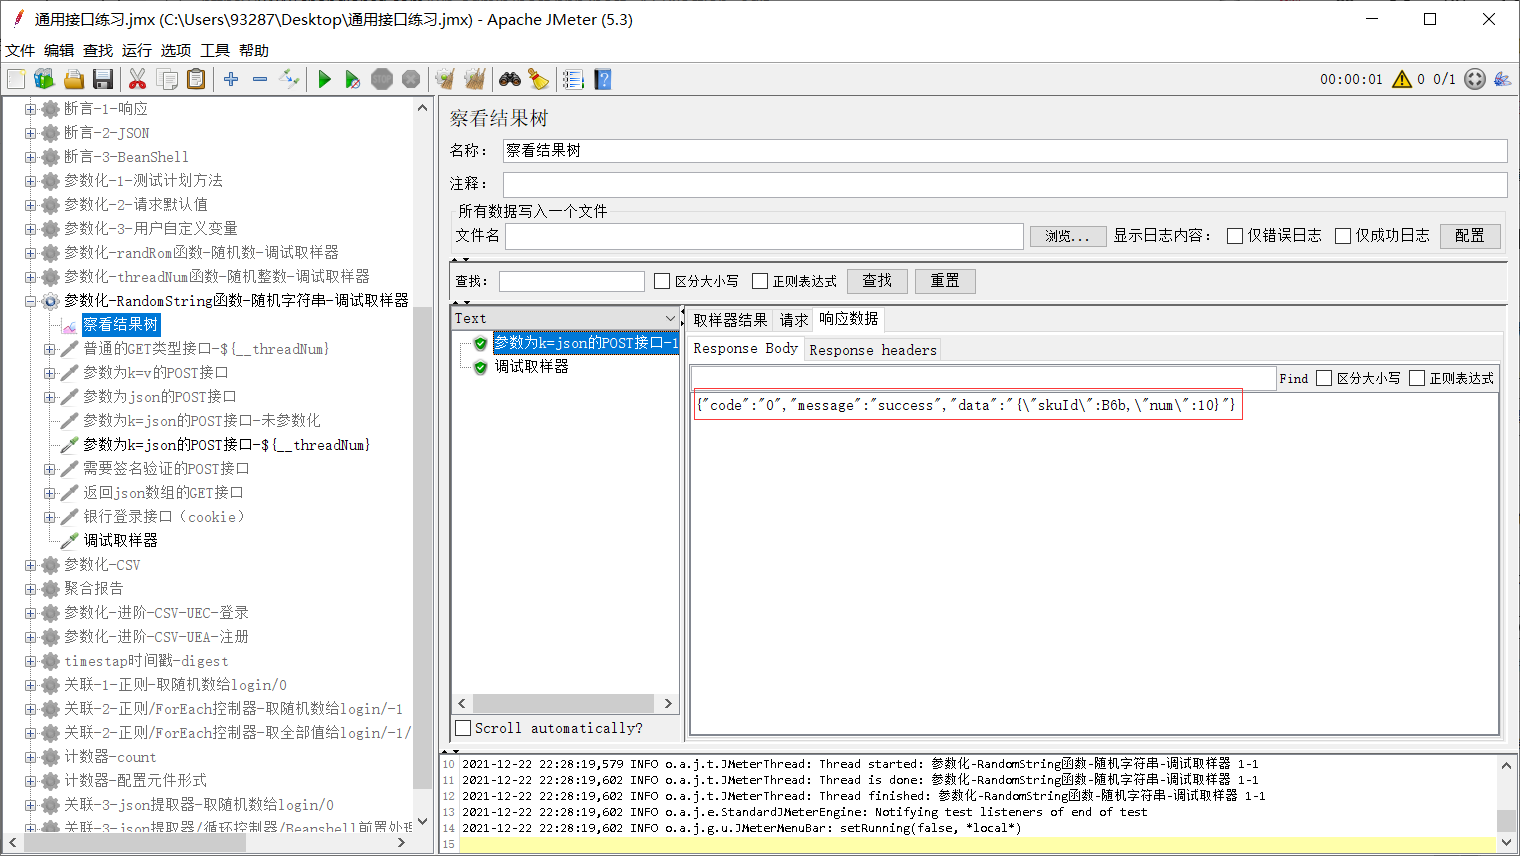This screenshot has height=856, width=1520.
Task: Switch to Response headers tab
Action: 873,349
